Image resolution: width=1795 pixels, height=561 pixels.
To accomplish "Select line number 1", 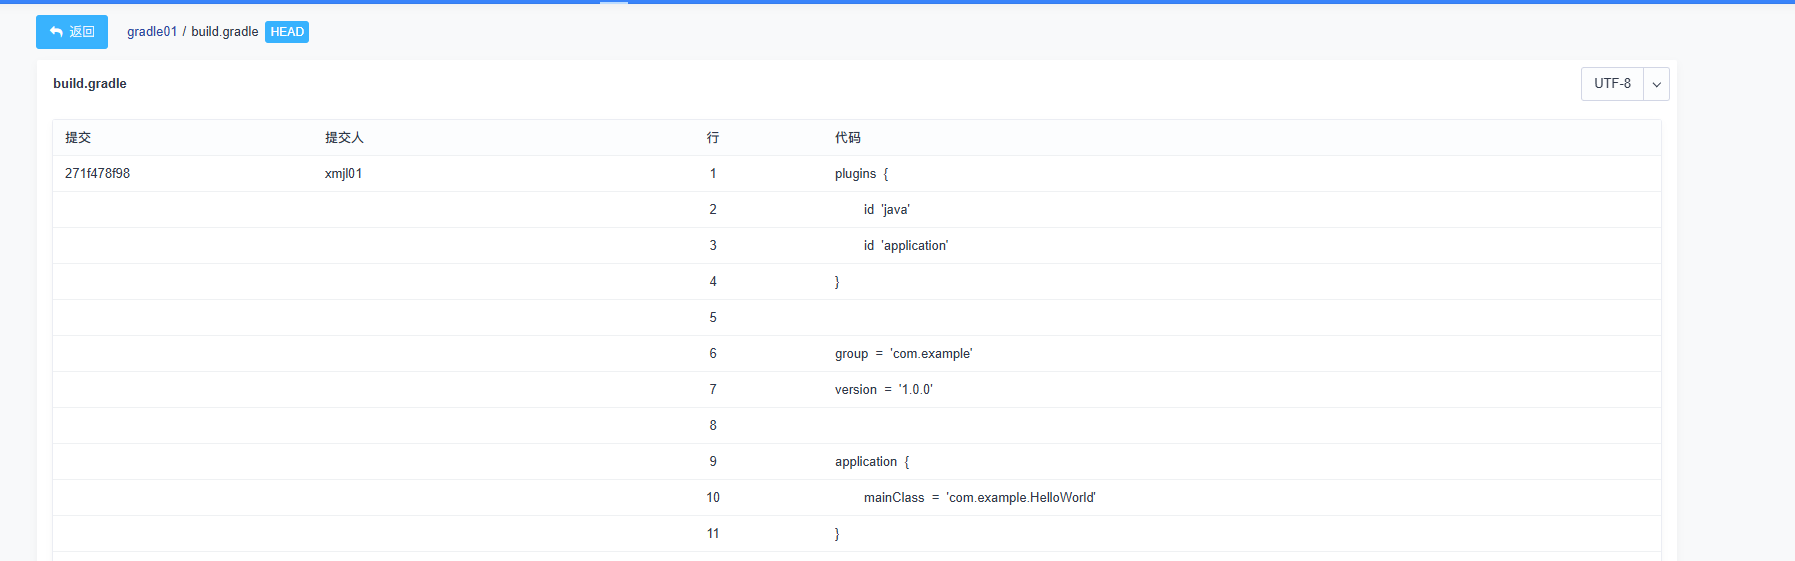I will pos(713,174).
